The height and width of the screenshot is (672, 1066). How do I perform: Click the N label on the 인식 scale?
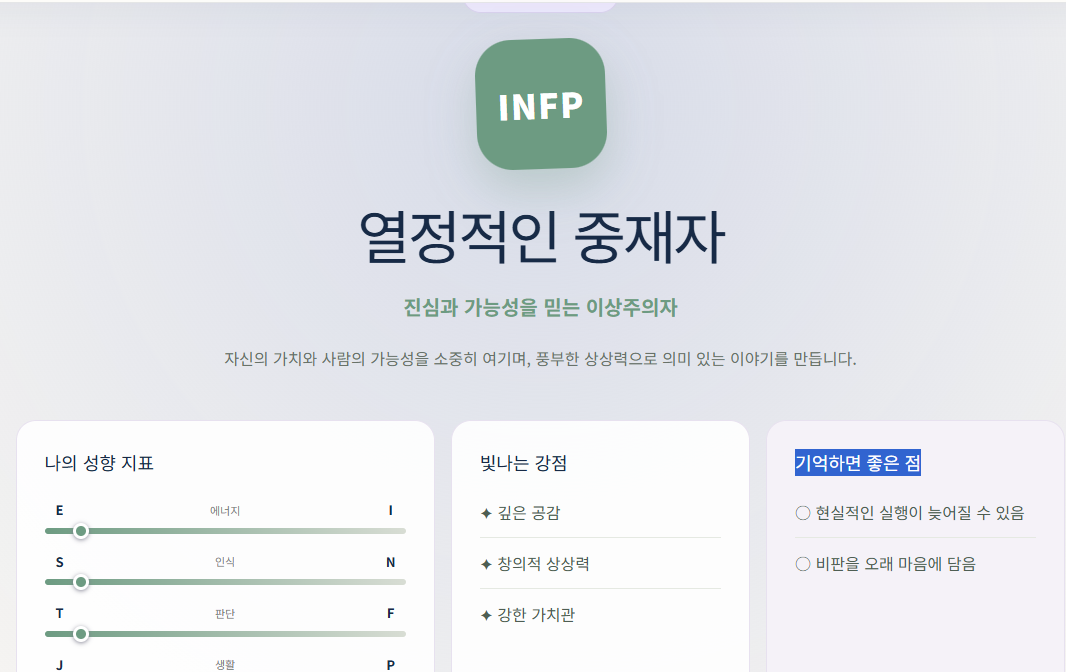point(390,562)
